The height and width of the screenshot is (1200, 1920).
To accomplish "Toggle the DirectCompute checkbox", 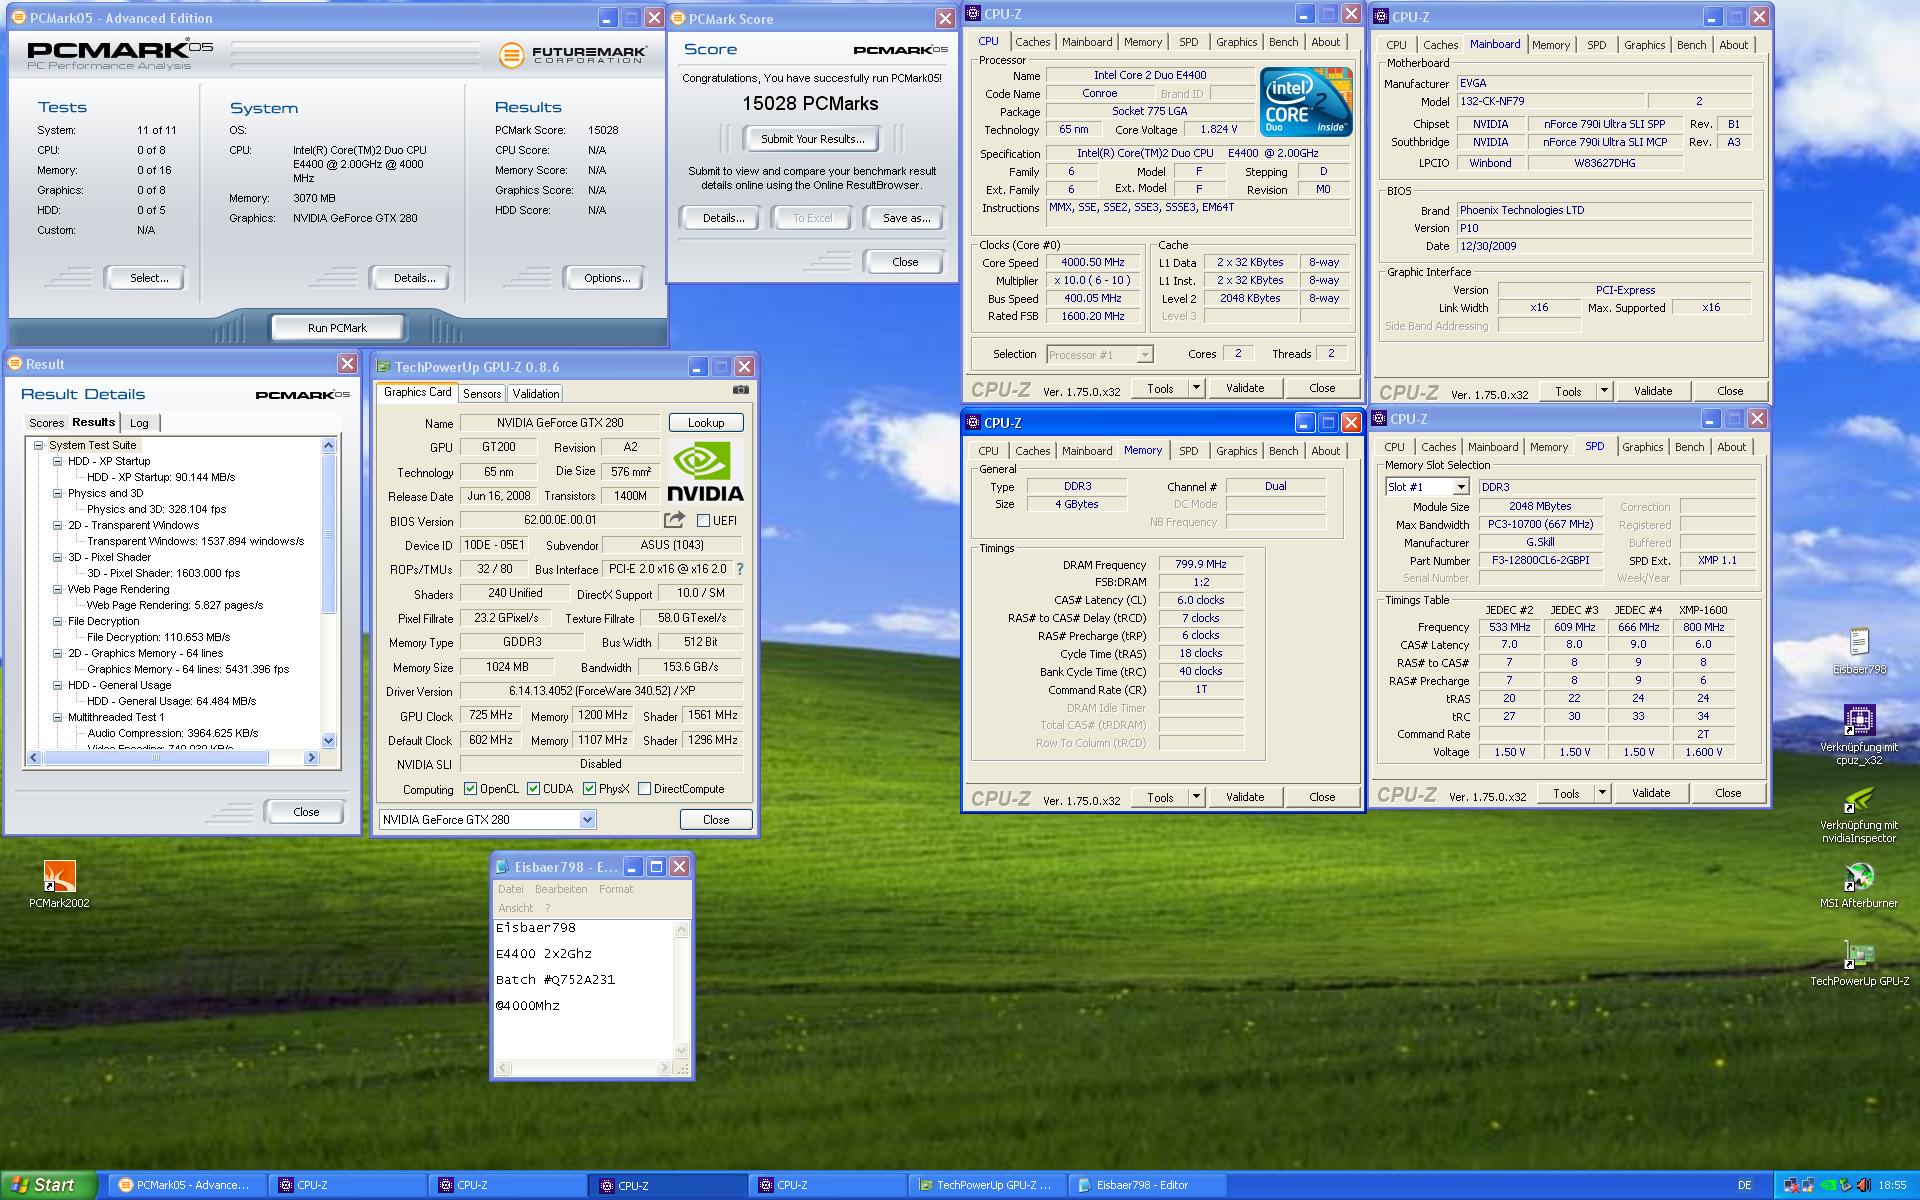I will pos(644,789).
